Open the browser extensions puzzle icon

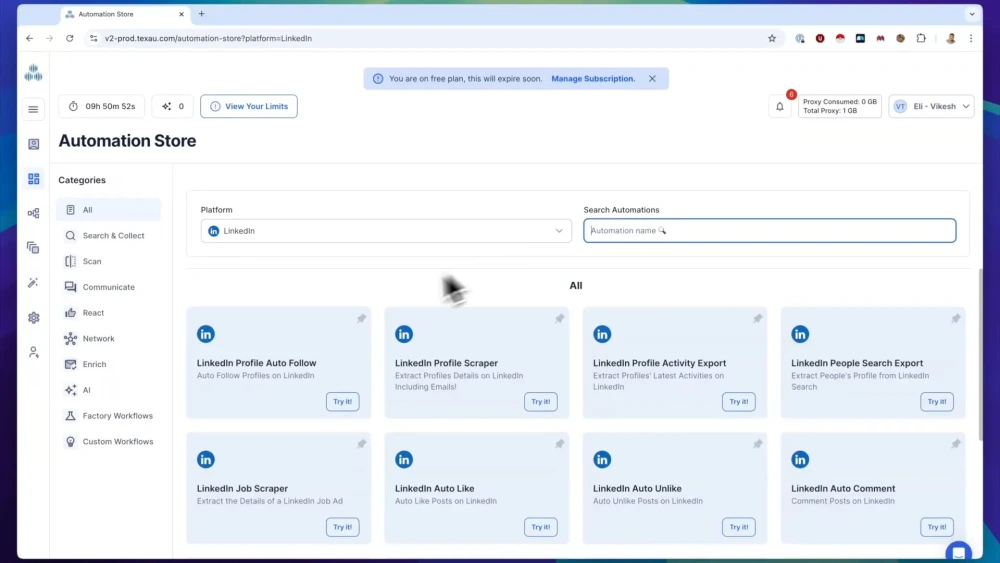tap(921, 38)
